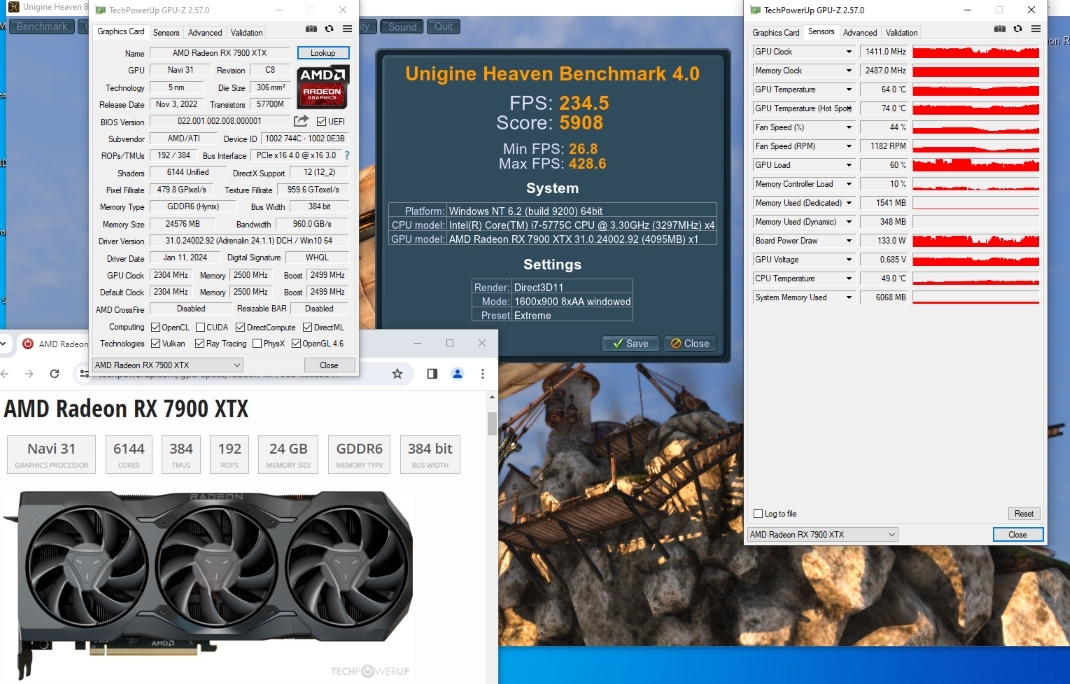1070x684 pixels.
Task: Take screenshot via camera icon in left GPU-Z window
Action: point(311,29)
